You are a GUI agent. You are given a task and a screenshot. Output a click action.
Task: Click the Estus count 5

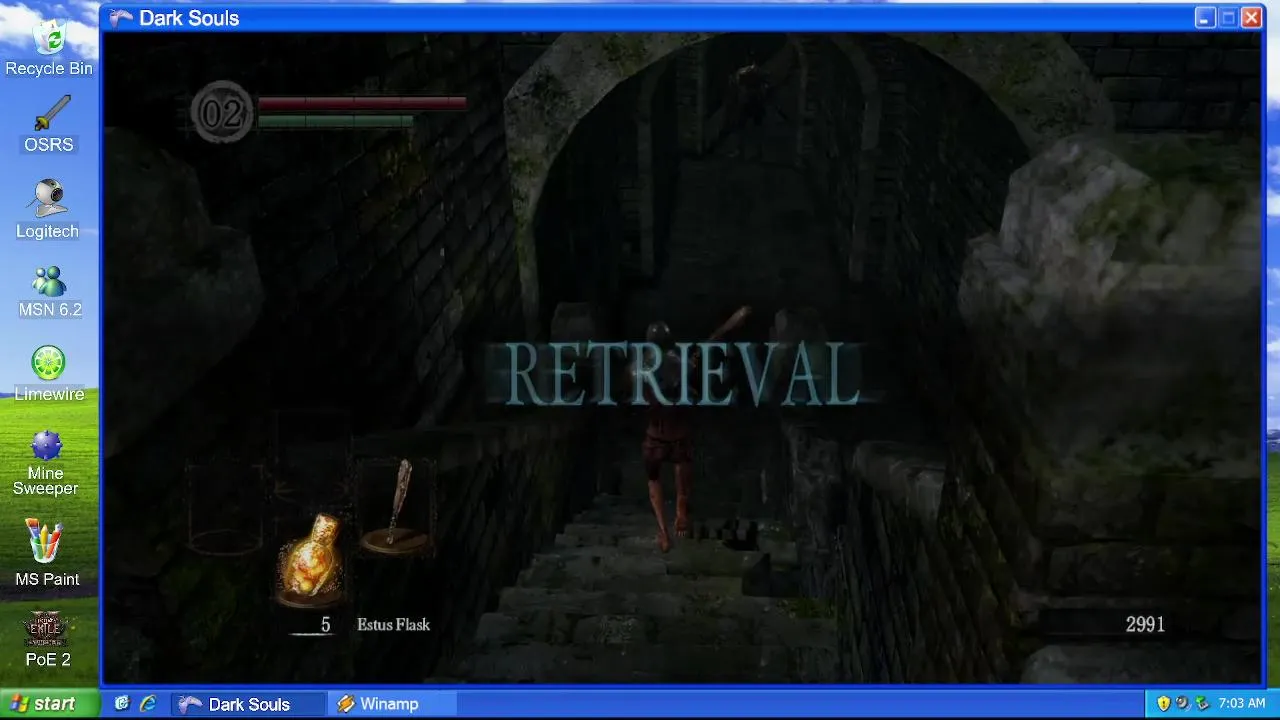325,625
